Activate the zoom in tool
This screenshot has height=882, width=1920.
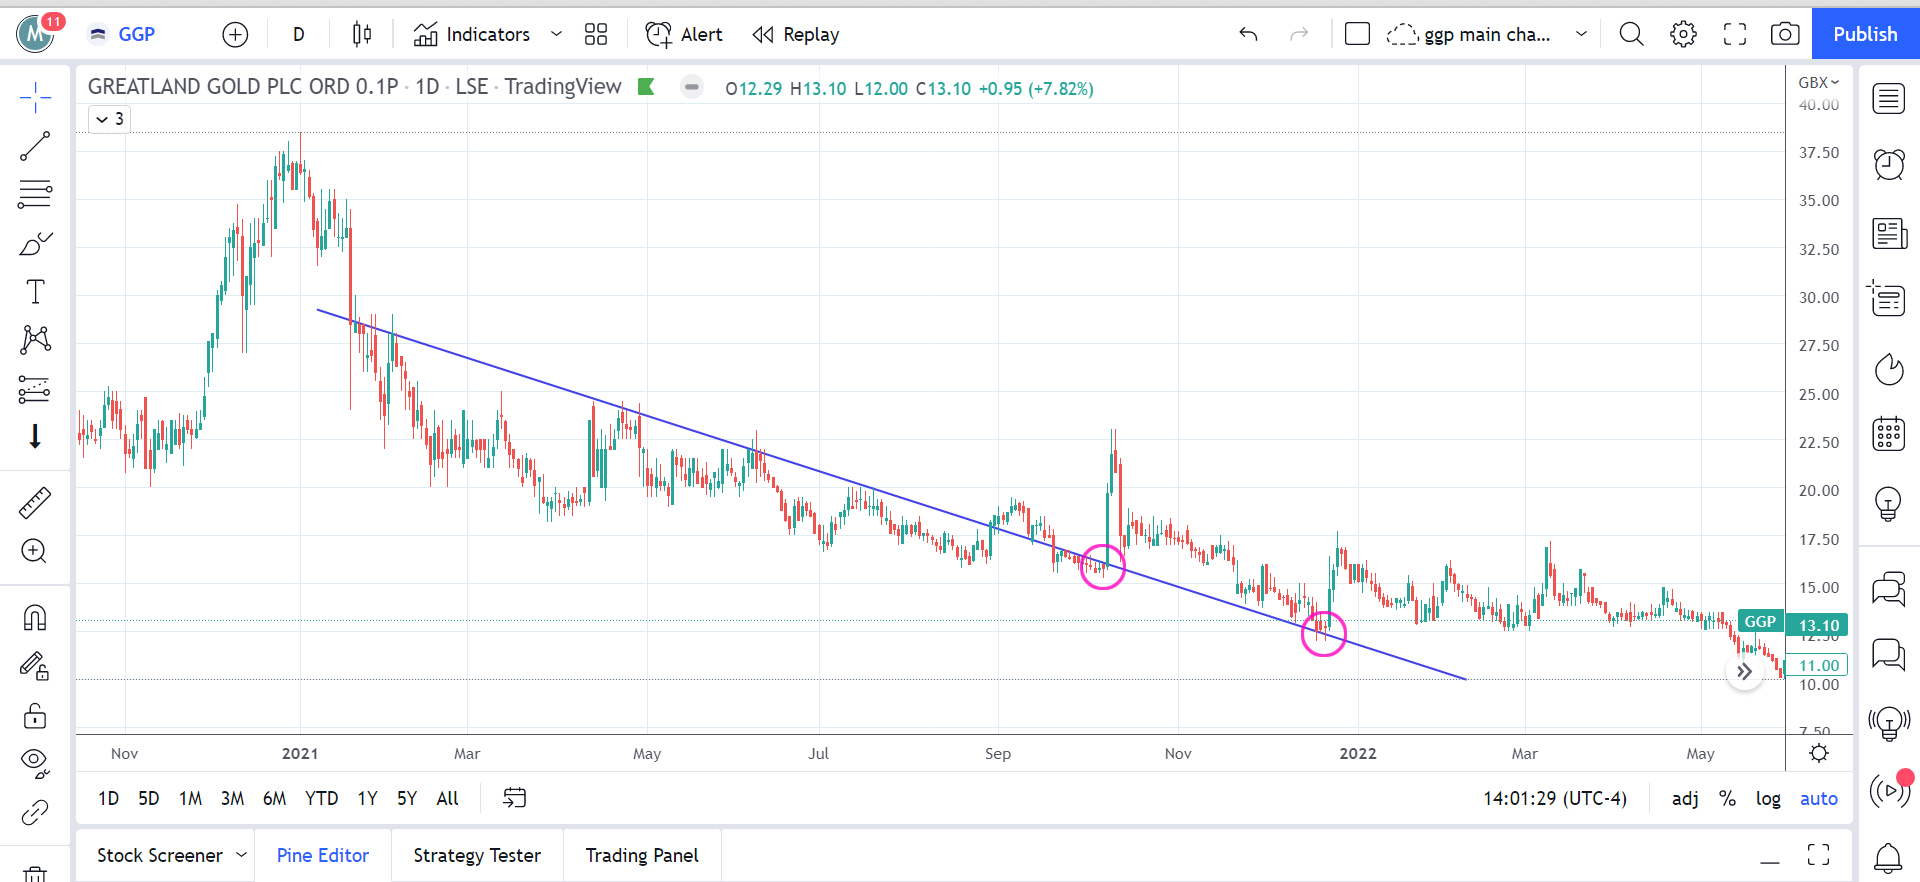[x=35, y=551]
